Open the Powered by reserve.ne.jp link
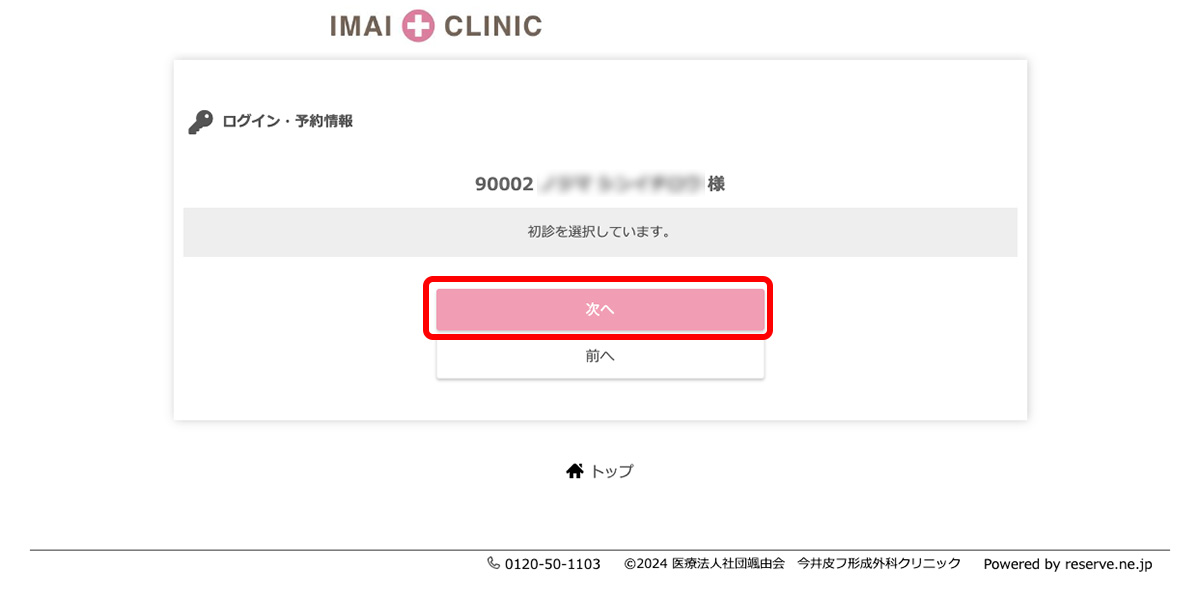This screenshot has width=1200, height=597. (x=1068, y=564)
